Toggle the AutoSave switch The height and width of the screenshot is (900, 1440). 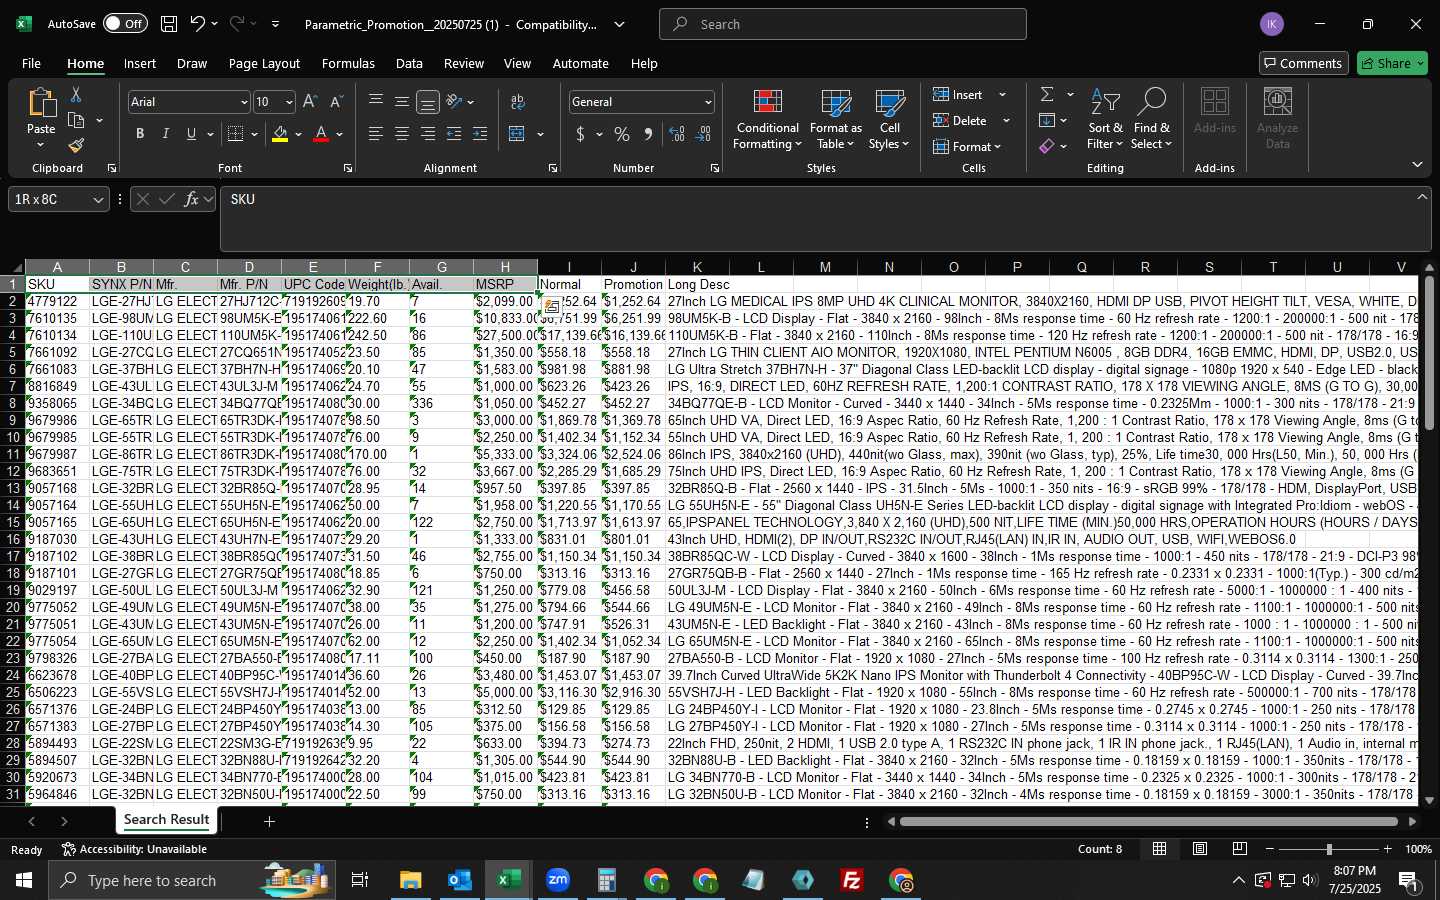point(124,24)
